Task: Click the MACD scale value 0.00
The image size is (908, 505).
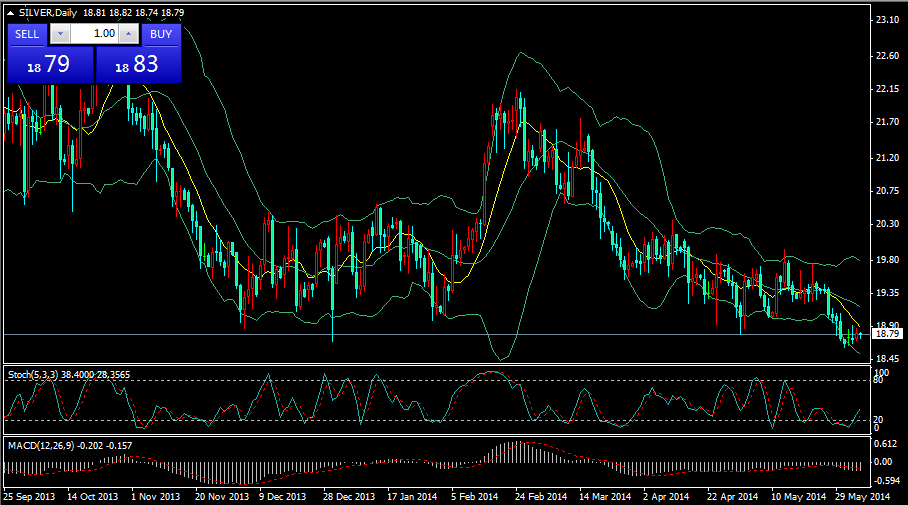Action: click(x=884, y=462)
